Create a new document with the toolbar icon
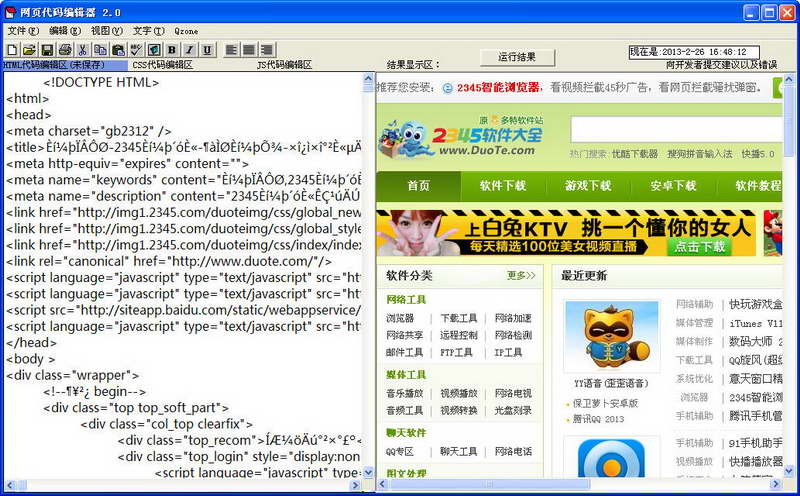 [12, 49]
